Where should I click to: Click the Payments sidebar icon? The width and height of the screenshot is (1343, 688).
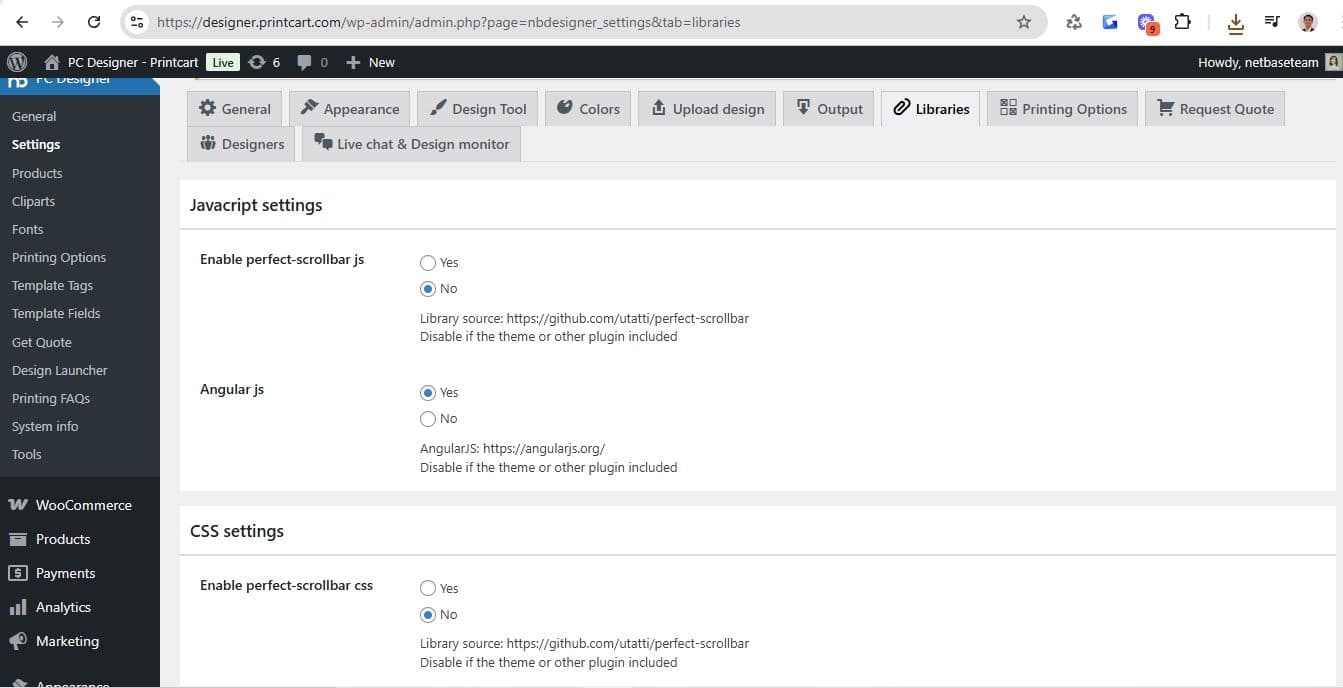[x=18, y=573]
